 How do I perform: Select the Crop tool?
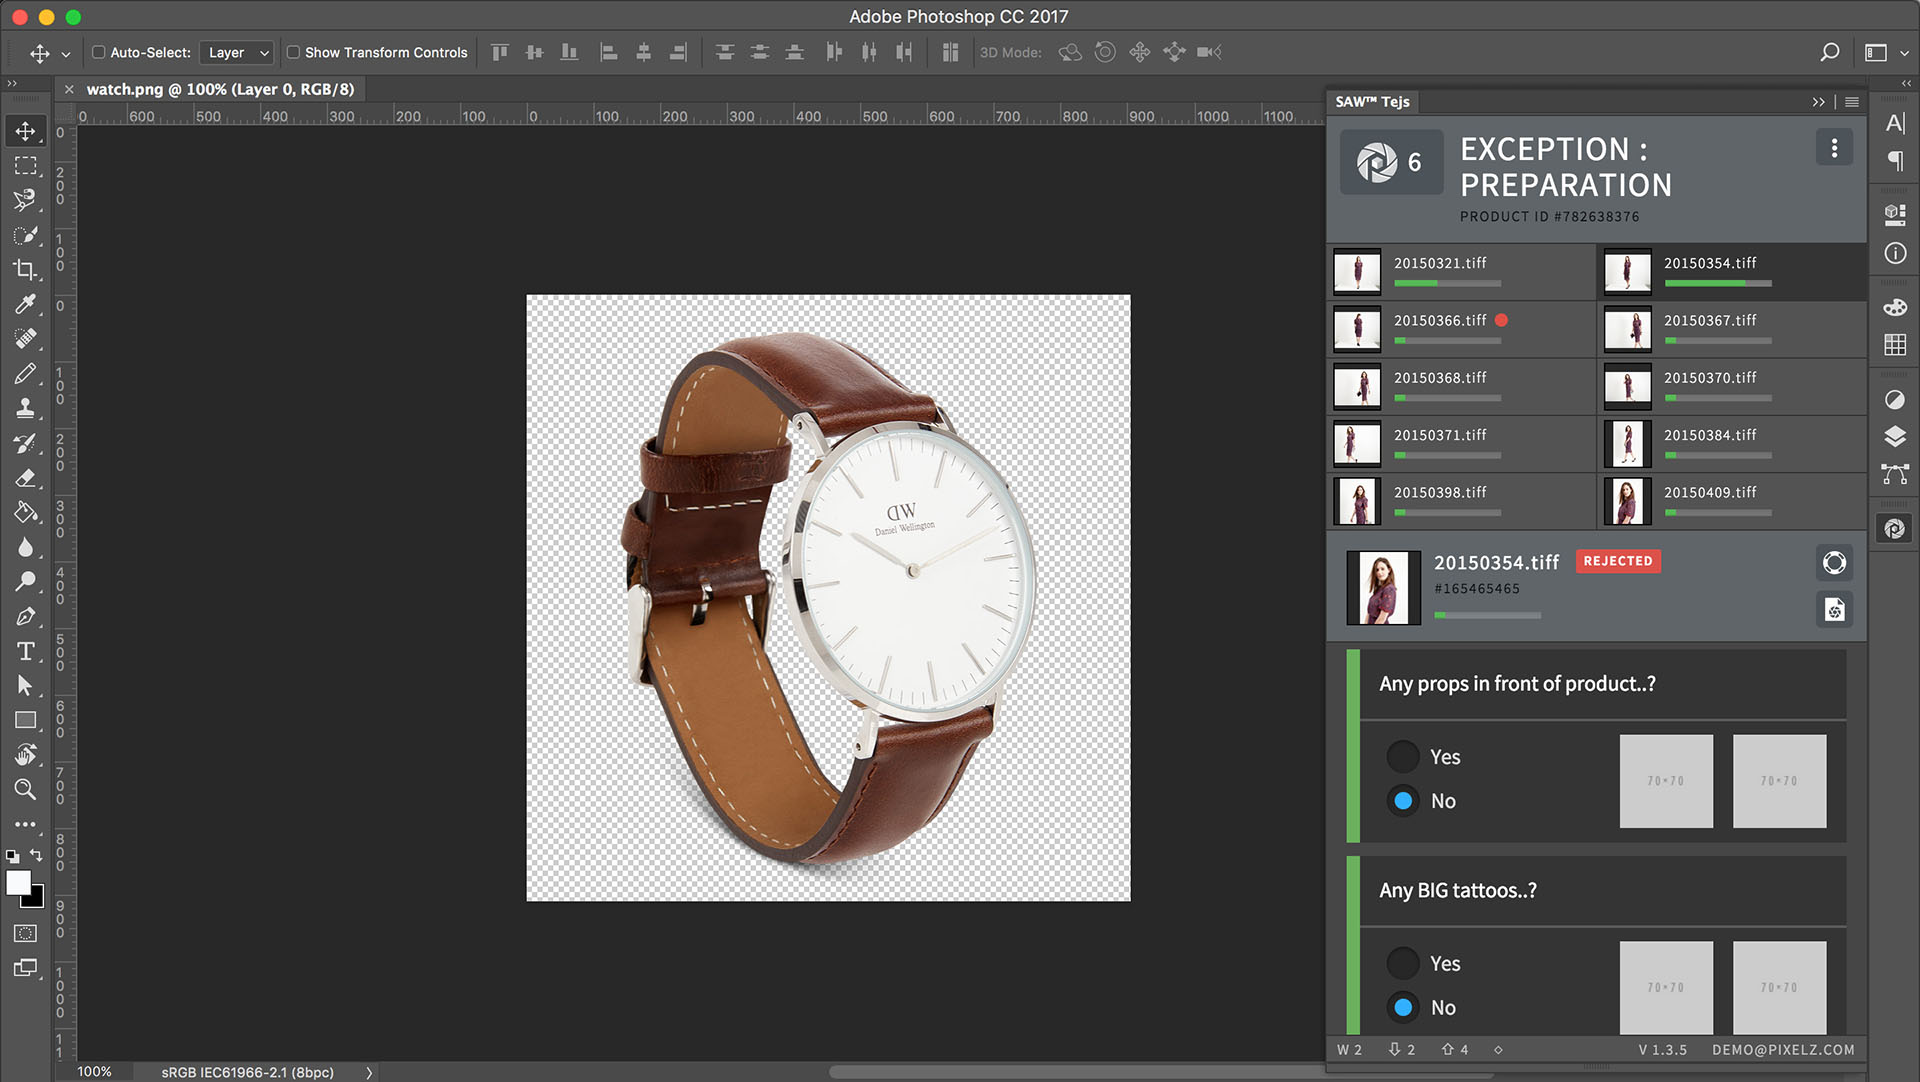pyautogui.click(x=25, y=269)
